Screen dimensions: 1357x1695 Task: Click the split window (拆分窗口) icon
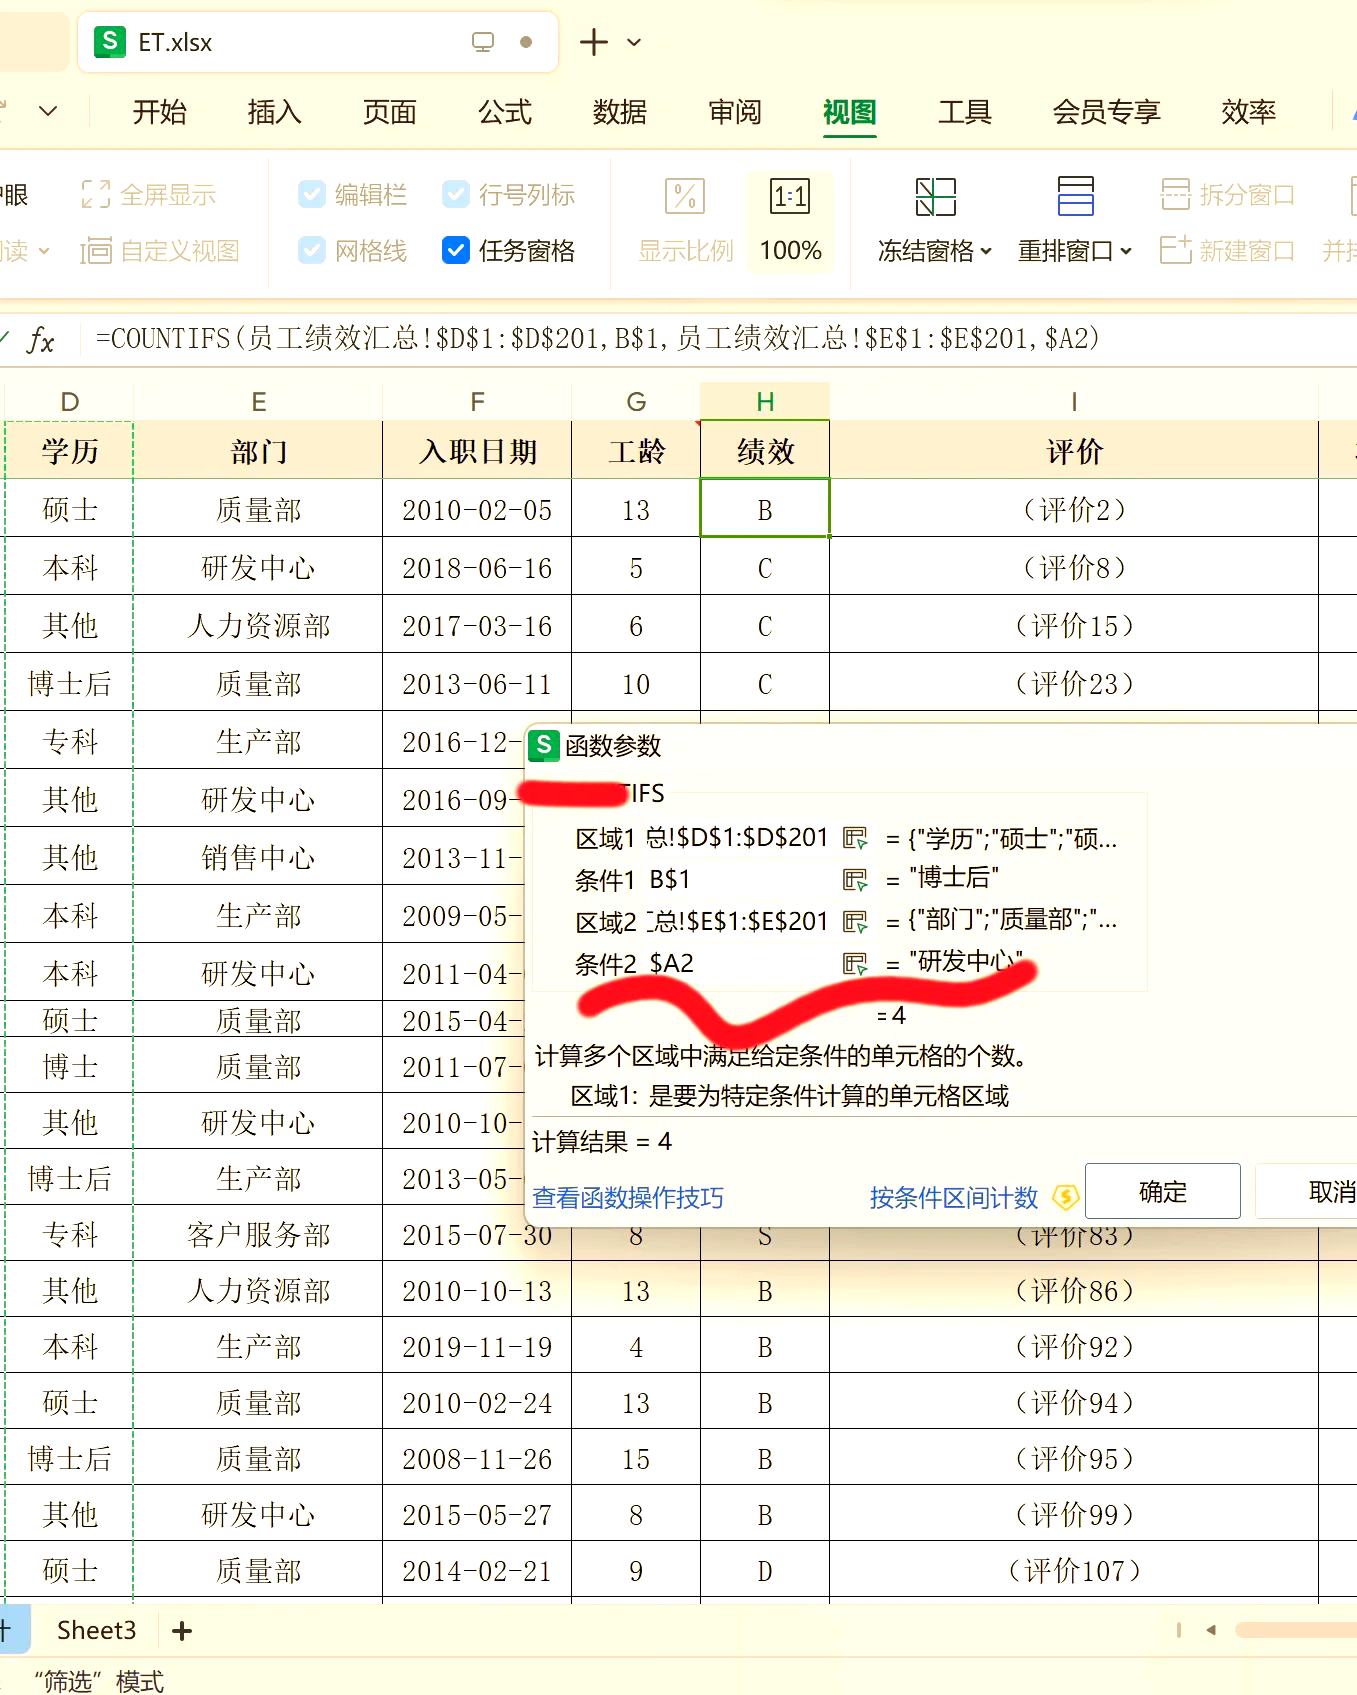(1175, 195)
